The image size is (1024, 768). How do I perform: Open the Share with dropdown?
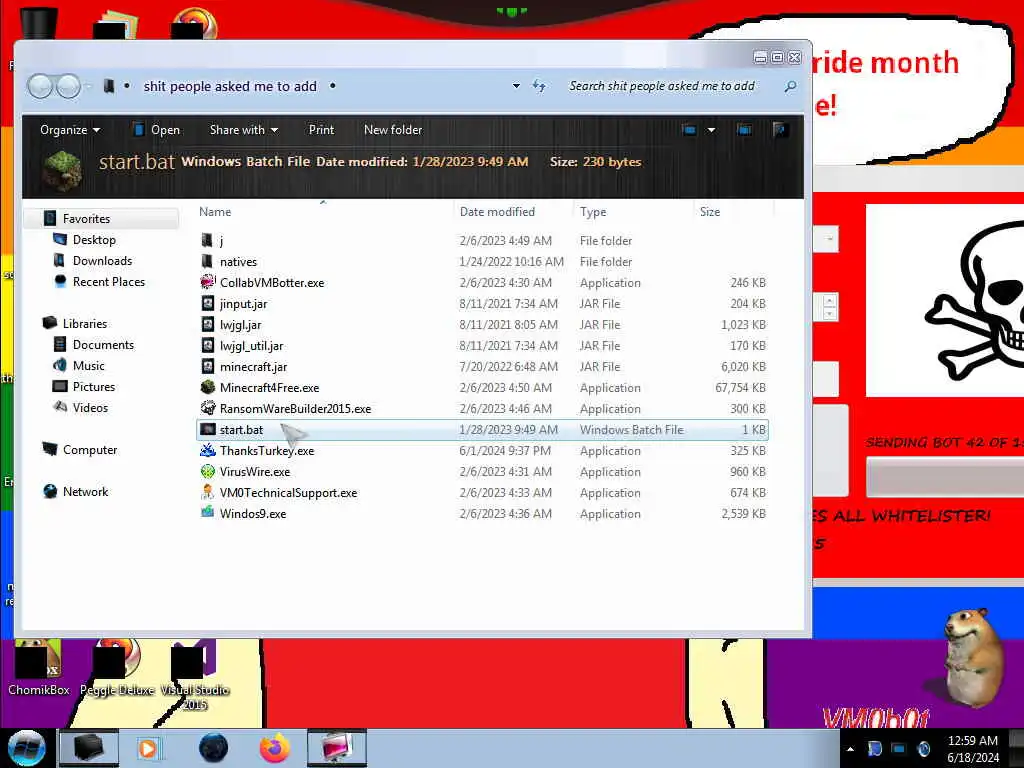click(x=244, y=130)
